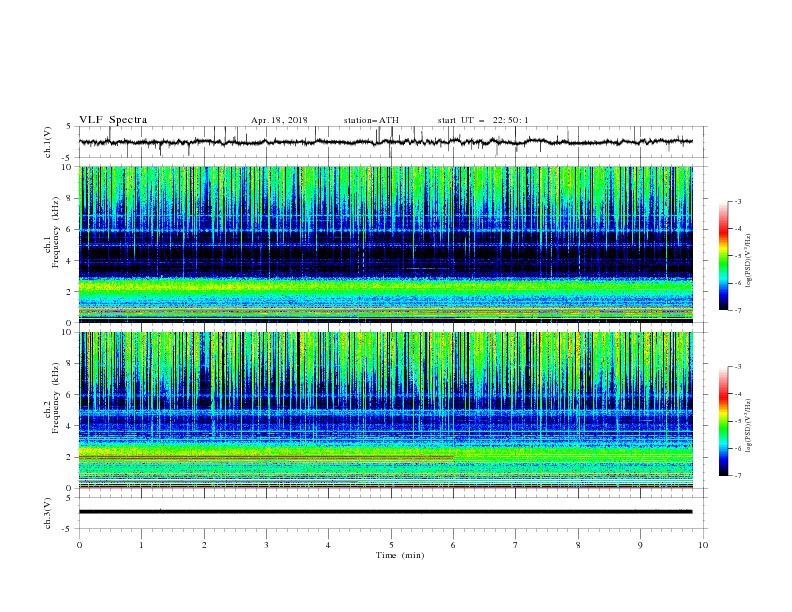Click the 'log(PSD)(V²/Hz)' label beside ch.2 color scale
The image size is (792, 612).
coord(749,425)
